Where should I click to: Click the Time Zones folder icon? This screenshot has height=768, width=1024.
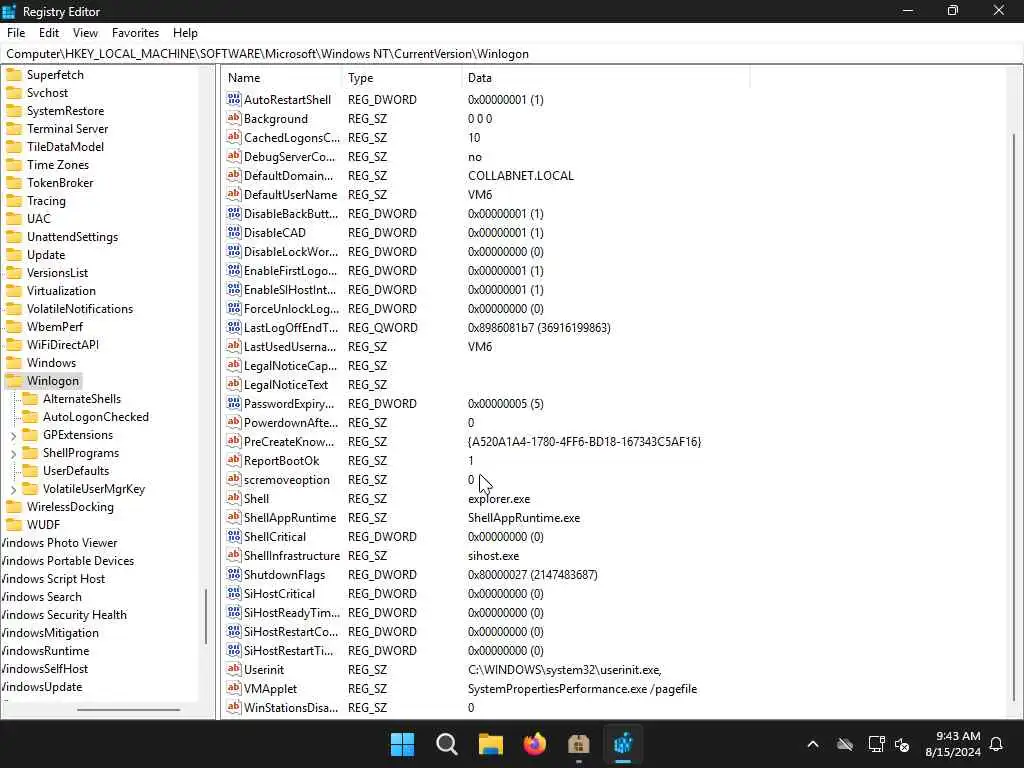[x=14, y=165]
